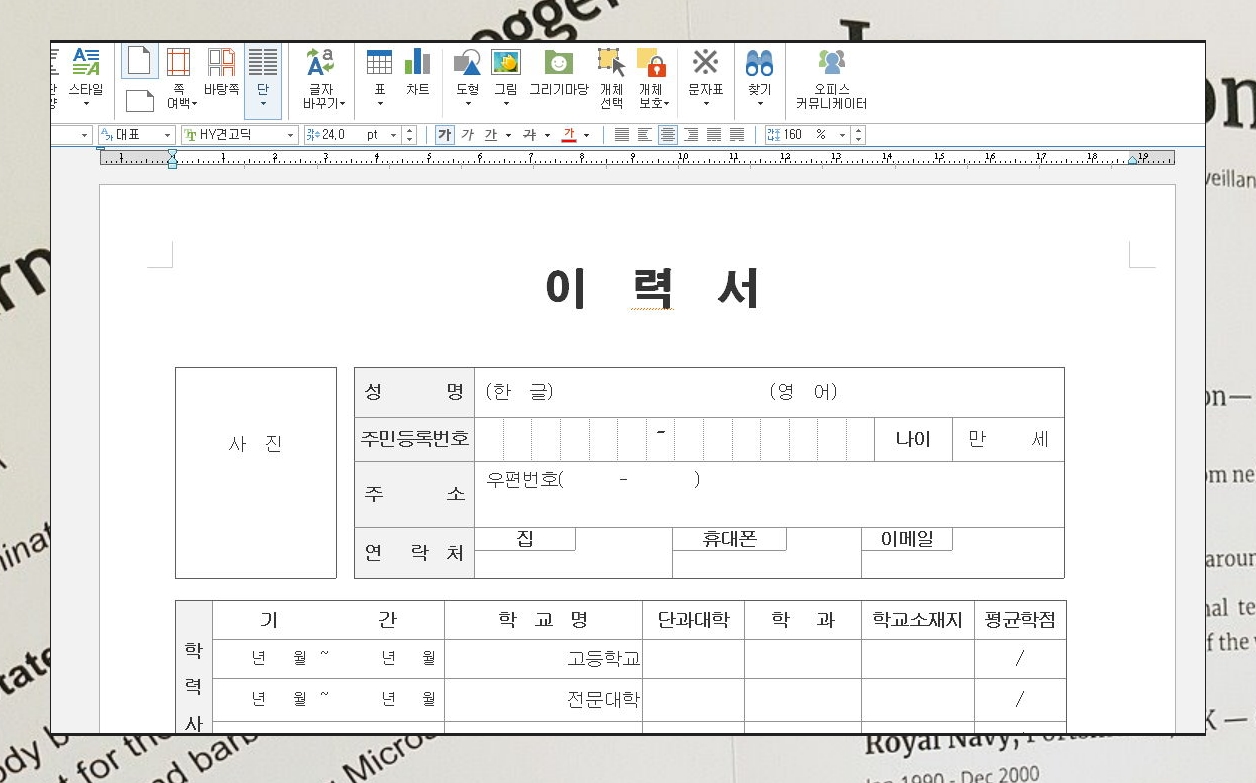Insert a chart with 차트 icon
This screenshot has height=783, width=1256.
pyautogui.click(x=417, y=70)
